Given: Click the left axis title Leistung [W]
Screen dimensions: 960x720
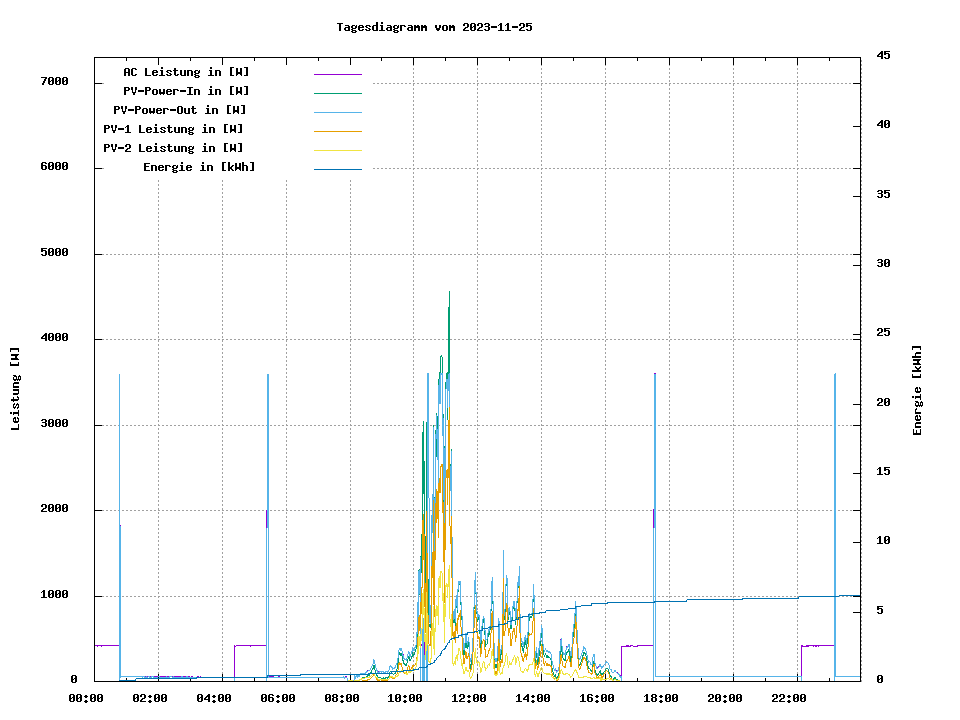Looking at the screenshot, I should tap(16, 389).
